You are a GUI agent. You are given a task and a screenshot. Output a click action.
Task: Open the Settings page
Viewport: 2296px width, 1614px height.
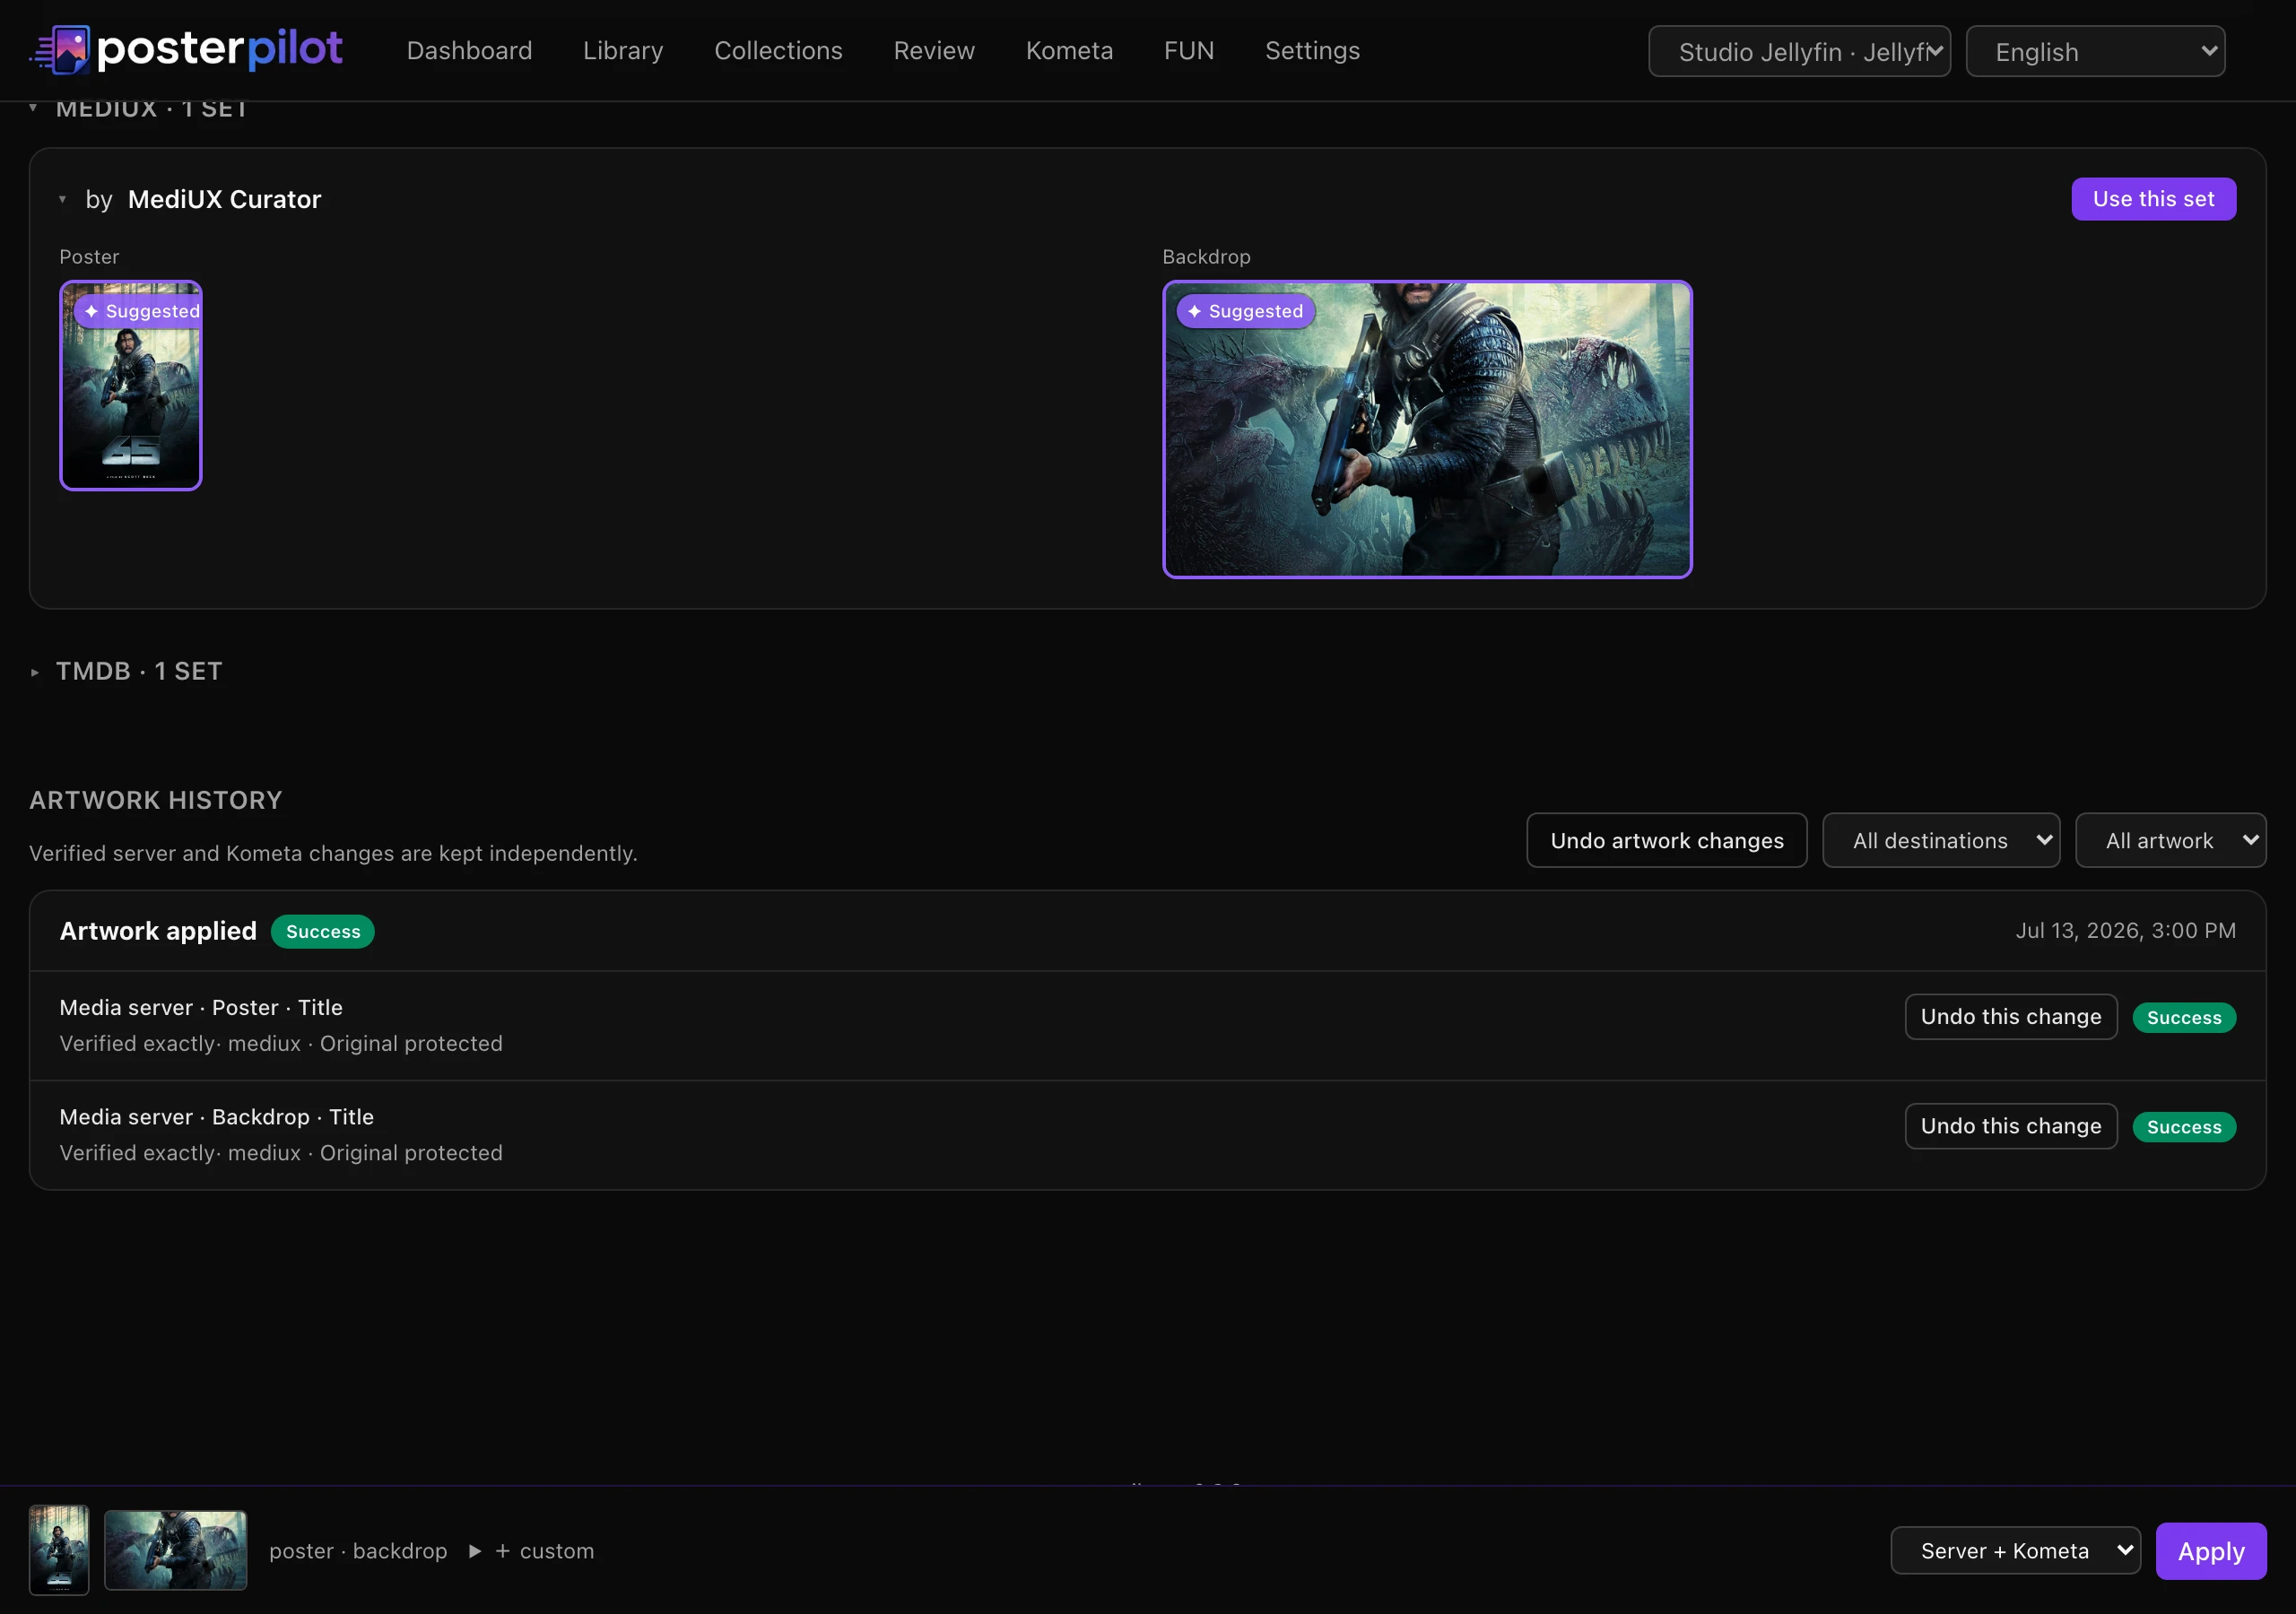(1312, 51)
